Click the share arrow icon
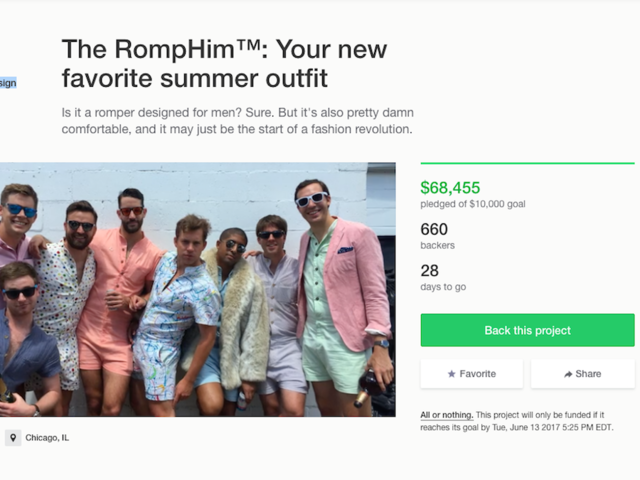Viewport: 640px width, 480px height. (x=568, y=374)
